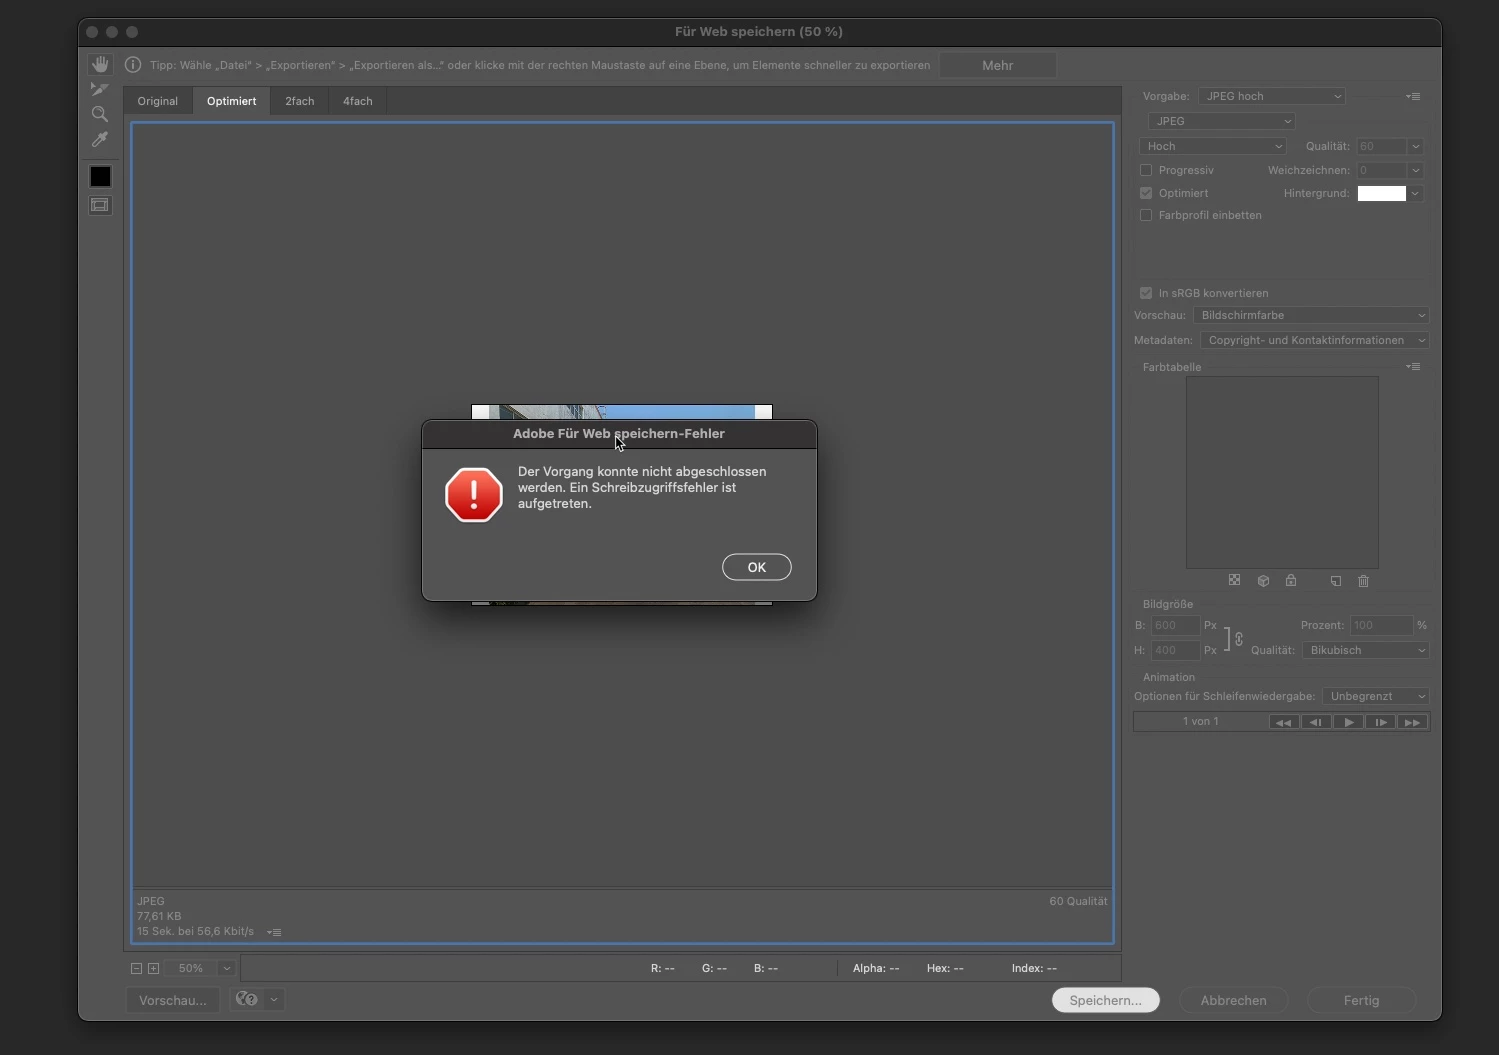1499x1055 pixels.
Task: Jump to first animation frame
Action: (1284, 722)
